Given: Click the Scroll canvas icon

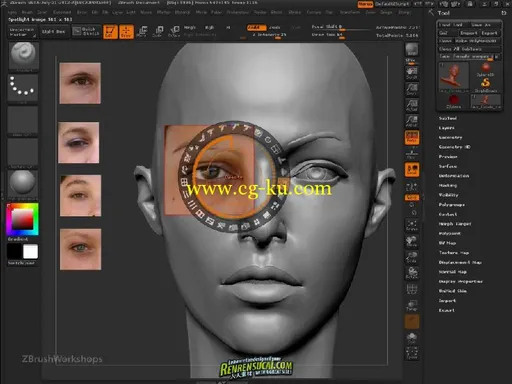Looking at the screenshot, I should [412, 73].
